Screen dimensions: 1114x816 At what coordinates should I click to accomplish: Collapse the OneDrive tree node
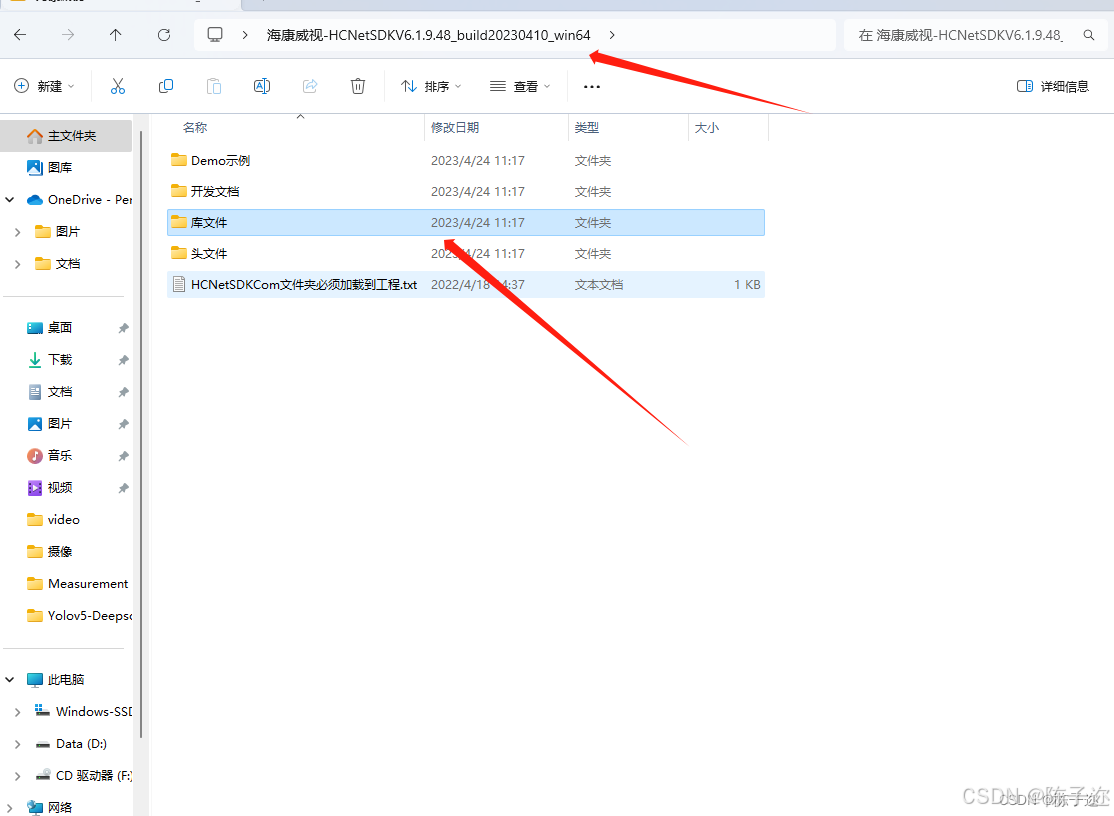(x=10, y=200)
